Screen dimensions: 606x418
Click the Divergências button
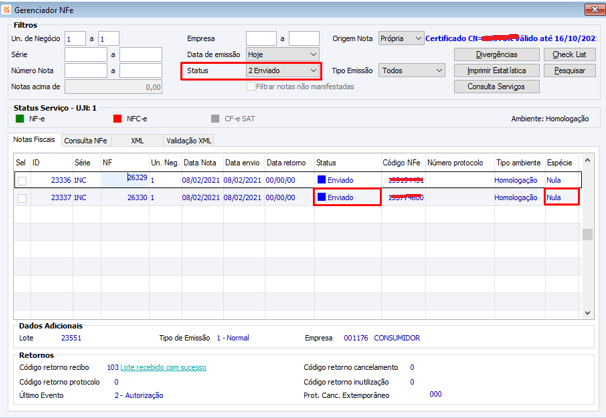click(497, 54)
